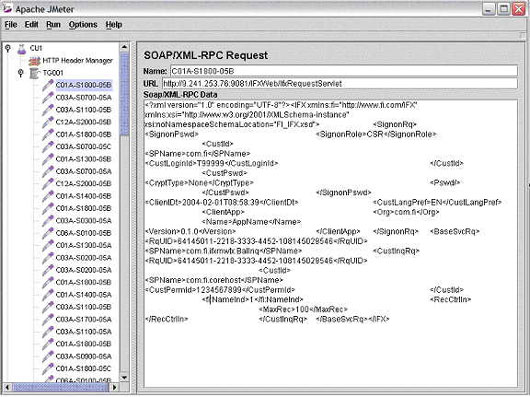Click the sampler icon beside C03A-S1700-05A
Viewport: 530px width, 397px height.
[x=48, y=319]
